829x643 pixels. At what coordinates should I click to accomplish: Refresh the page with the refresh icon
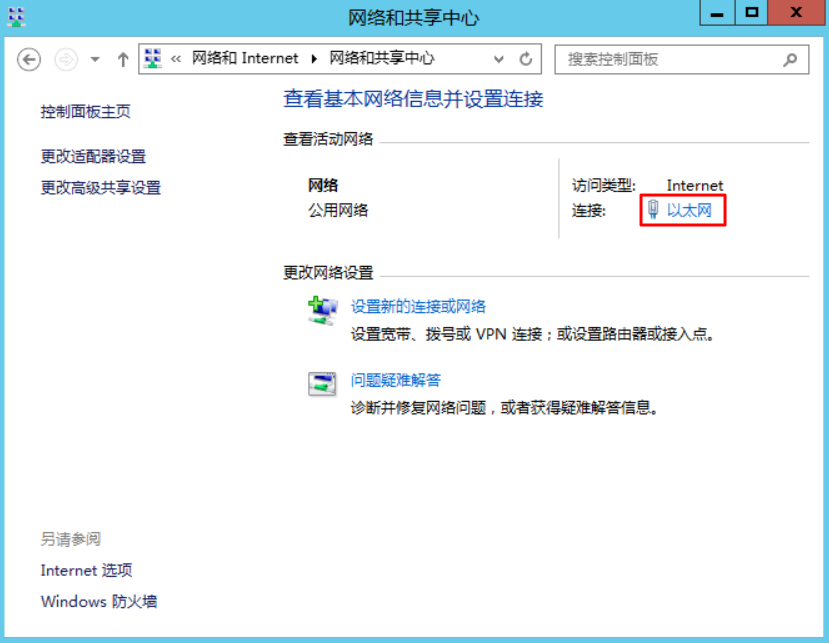tap(526, 59)
